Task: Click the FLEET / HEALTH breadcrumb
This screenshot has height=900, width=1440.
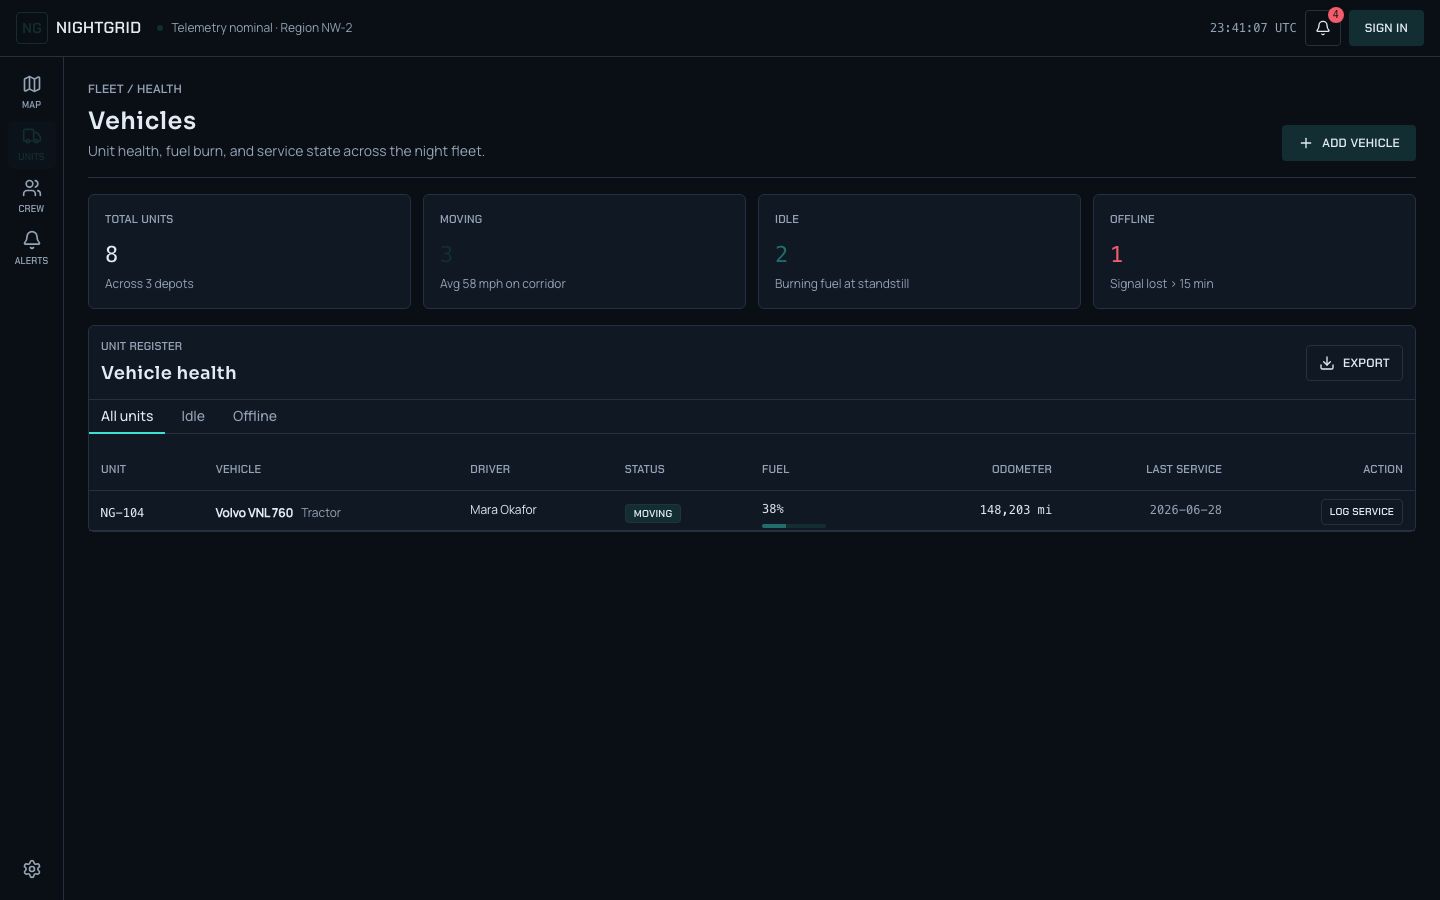Action: pos(135,89)
